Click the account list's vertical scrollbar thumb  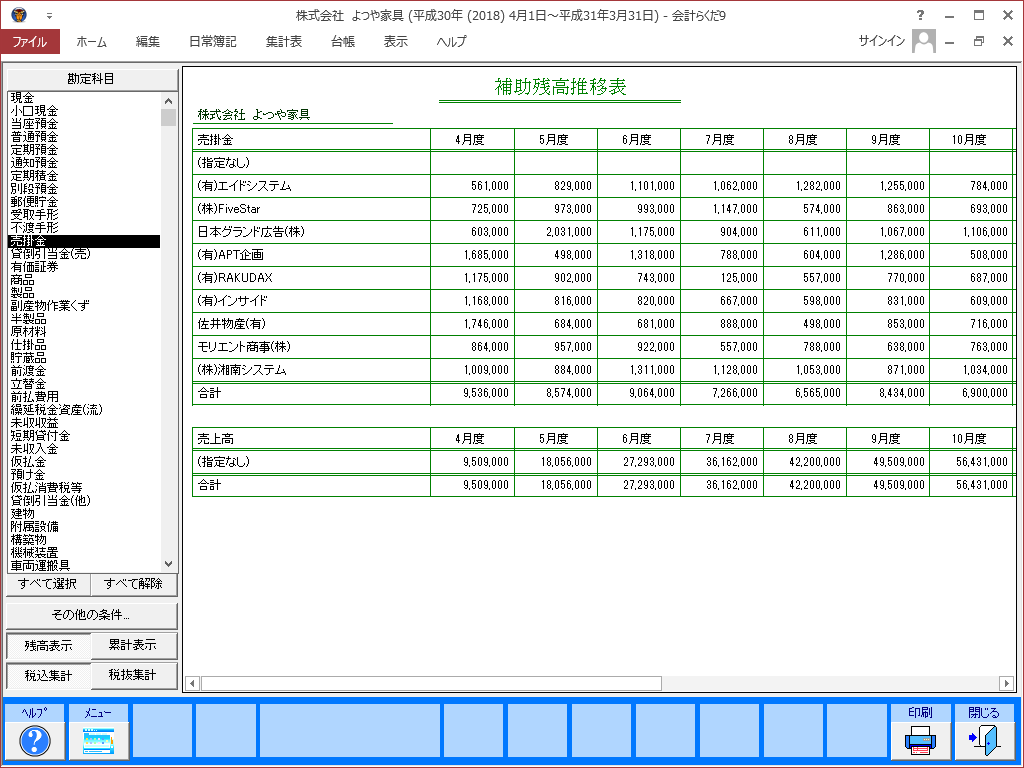click(x=168, y=118)
